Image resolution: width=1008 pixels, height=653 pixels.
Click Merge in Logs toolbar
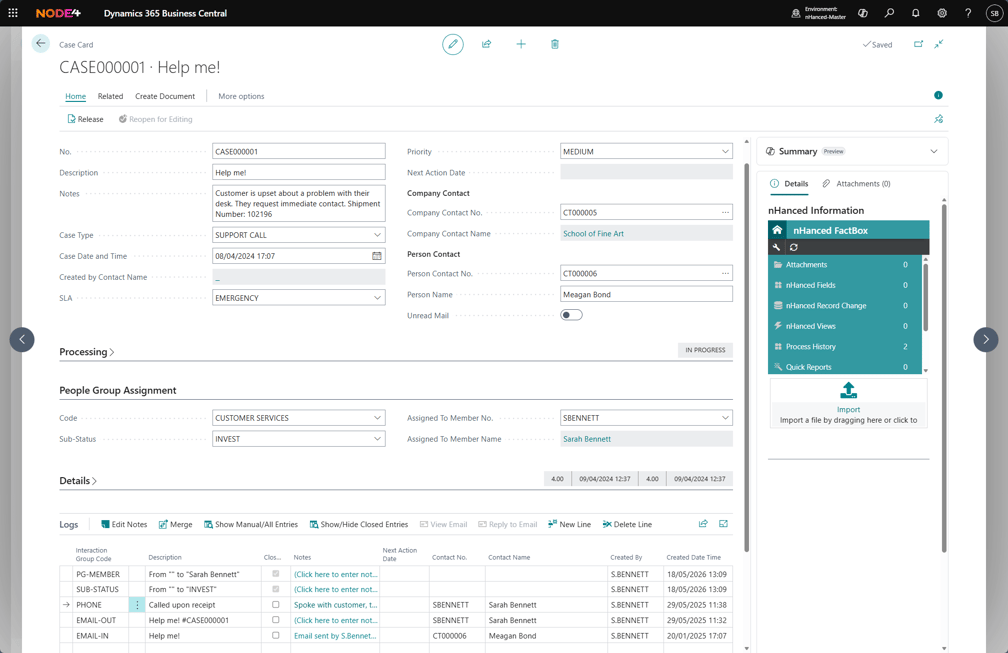[x=176, y=524]
